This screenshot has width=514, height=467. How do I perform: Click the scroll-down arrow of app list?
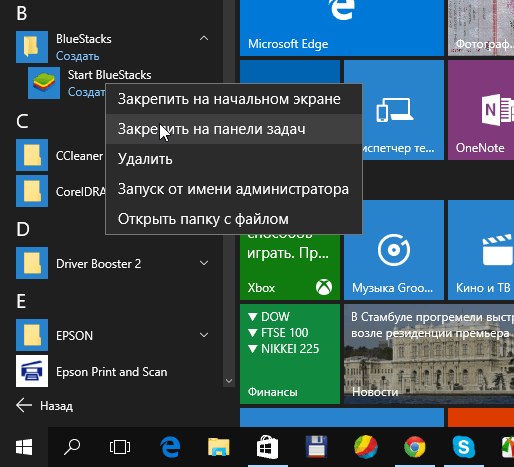click(229, 381)
